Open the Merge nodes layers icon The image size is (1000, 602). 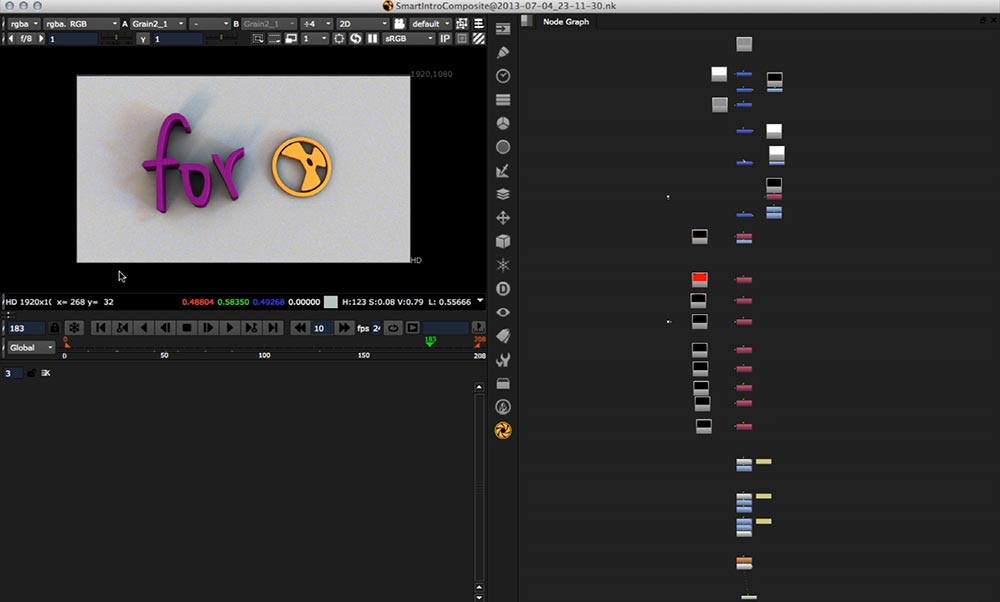pos(503,194)
